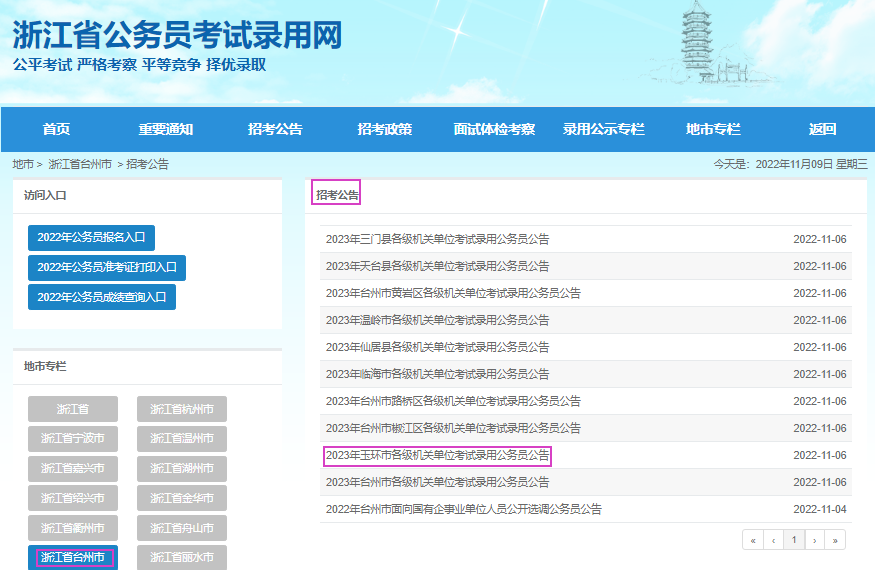Screen dimensions: 875x570
Task: Open 重要通知 in the navigation bar
Action: (x=165, y=129)
